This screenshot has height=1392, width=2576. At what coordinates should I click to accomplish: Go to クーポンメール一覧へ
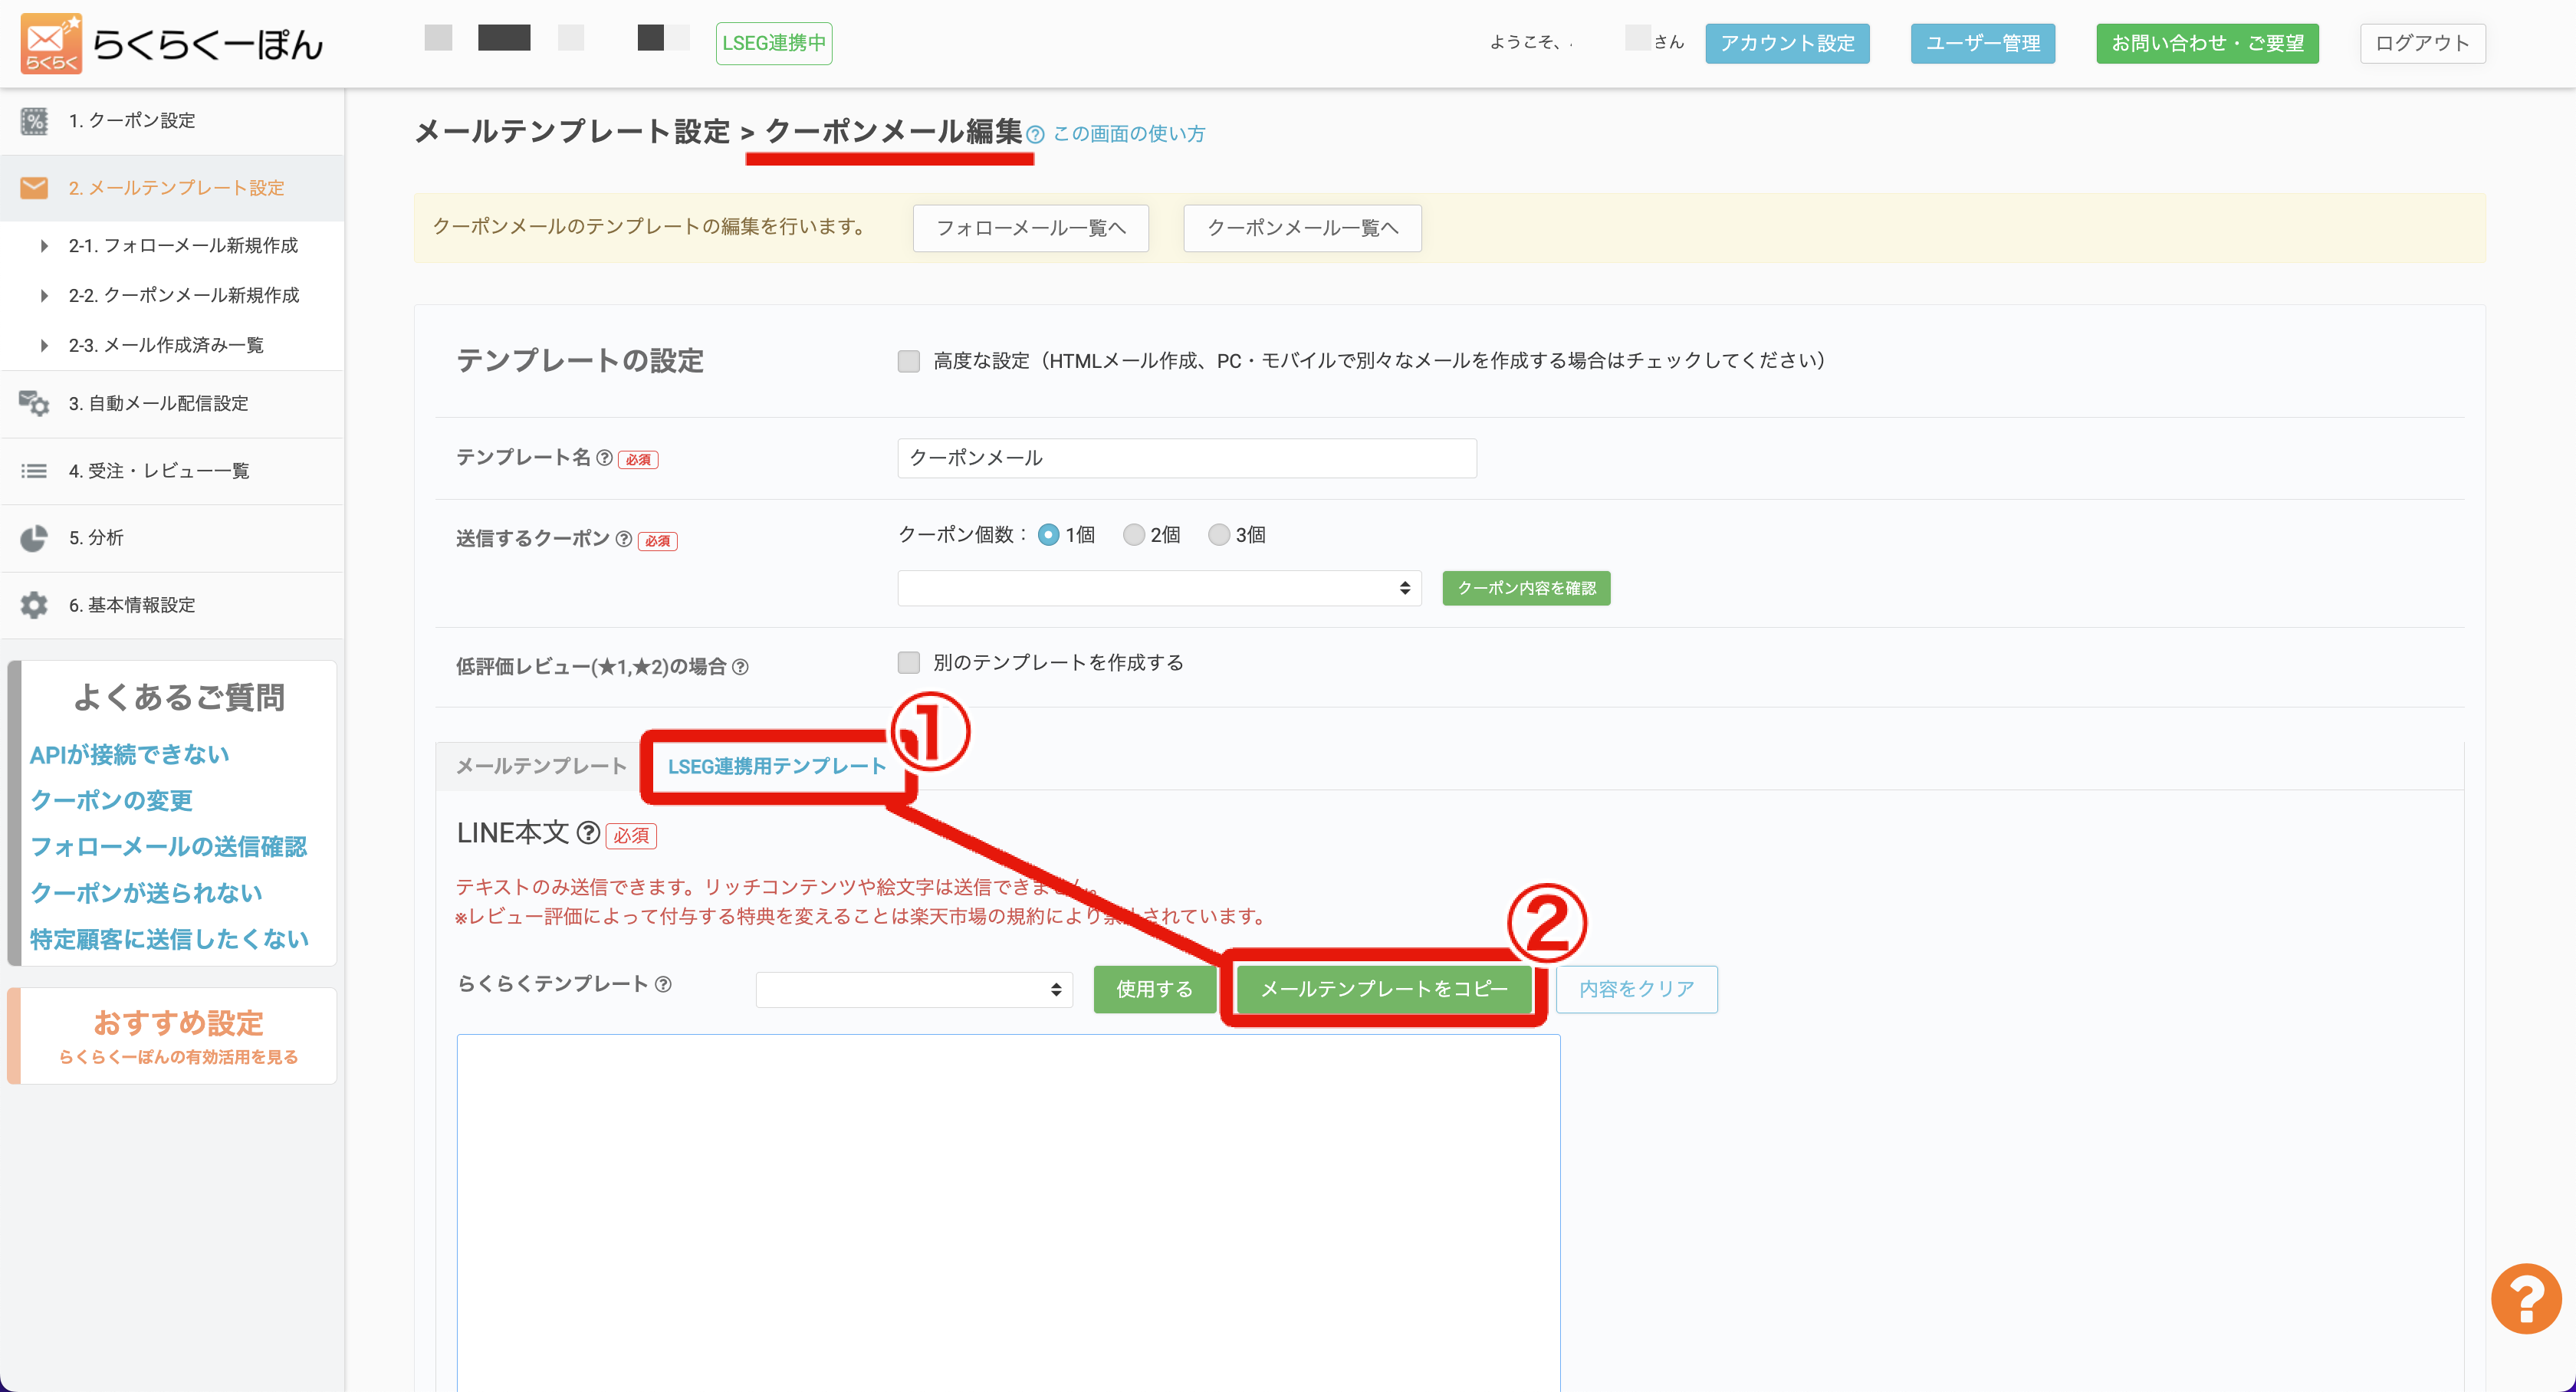coord(1302,228)
